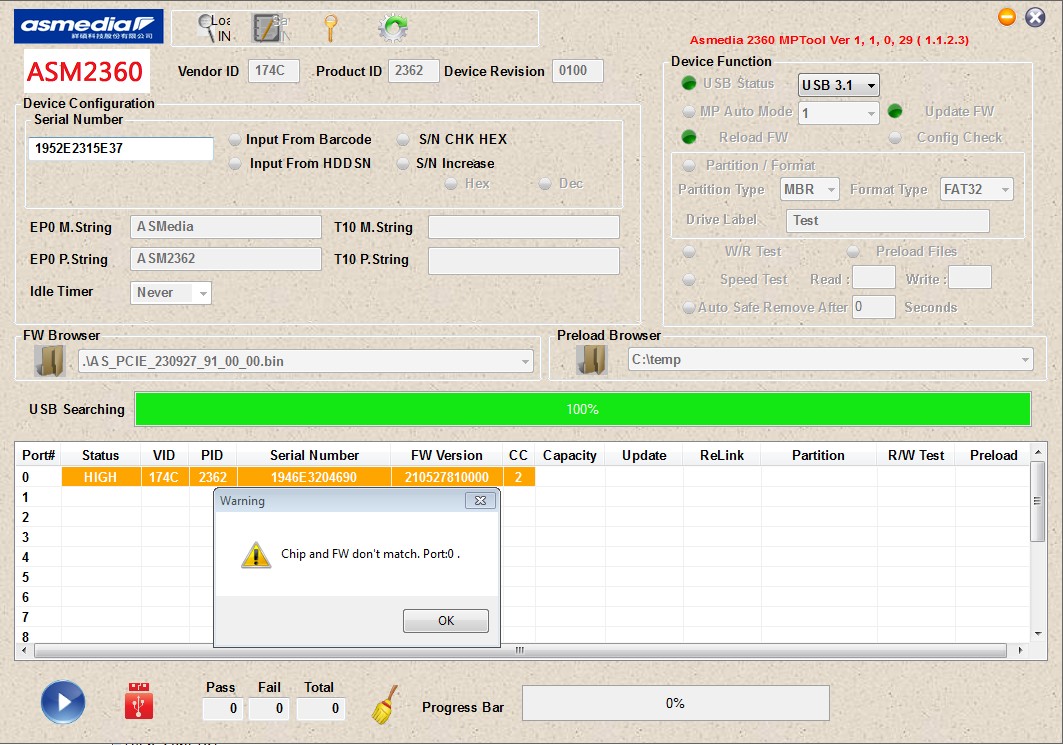Click the horizontal scrollbar of port table

(x=521, y=651)
